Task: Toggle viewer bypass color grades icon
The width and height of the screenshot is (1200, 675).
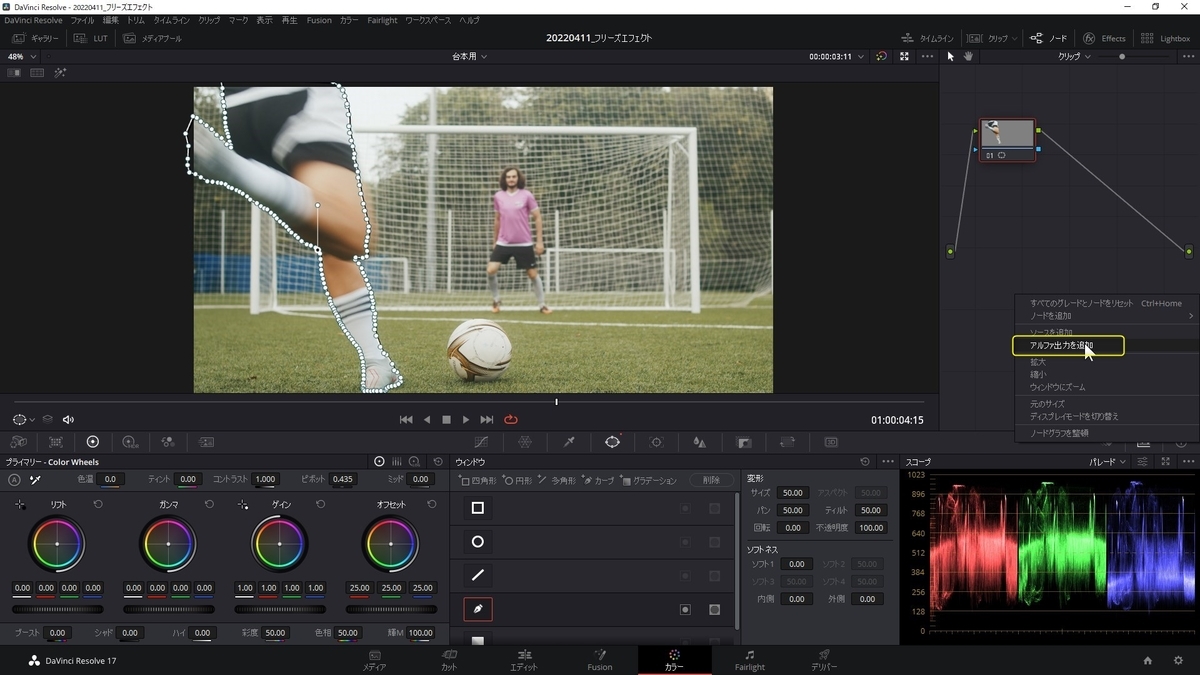Action: [881, 56]
